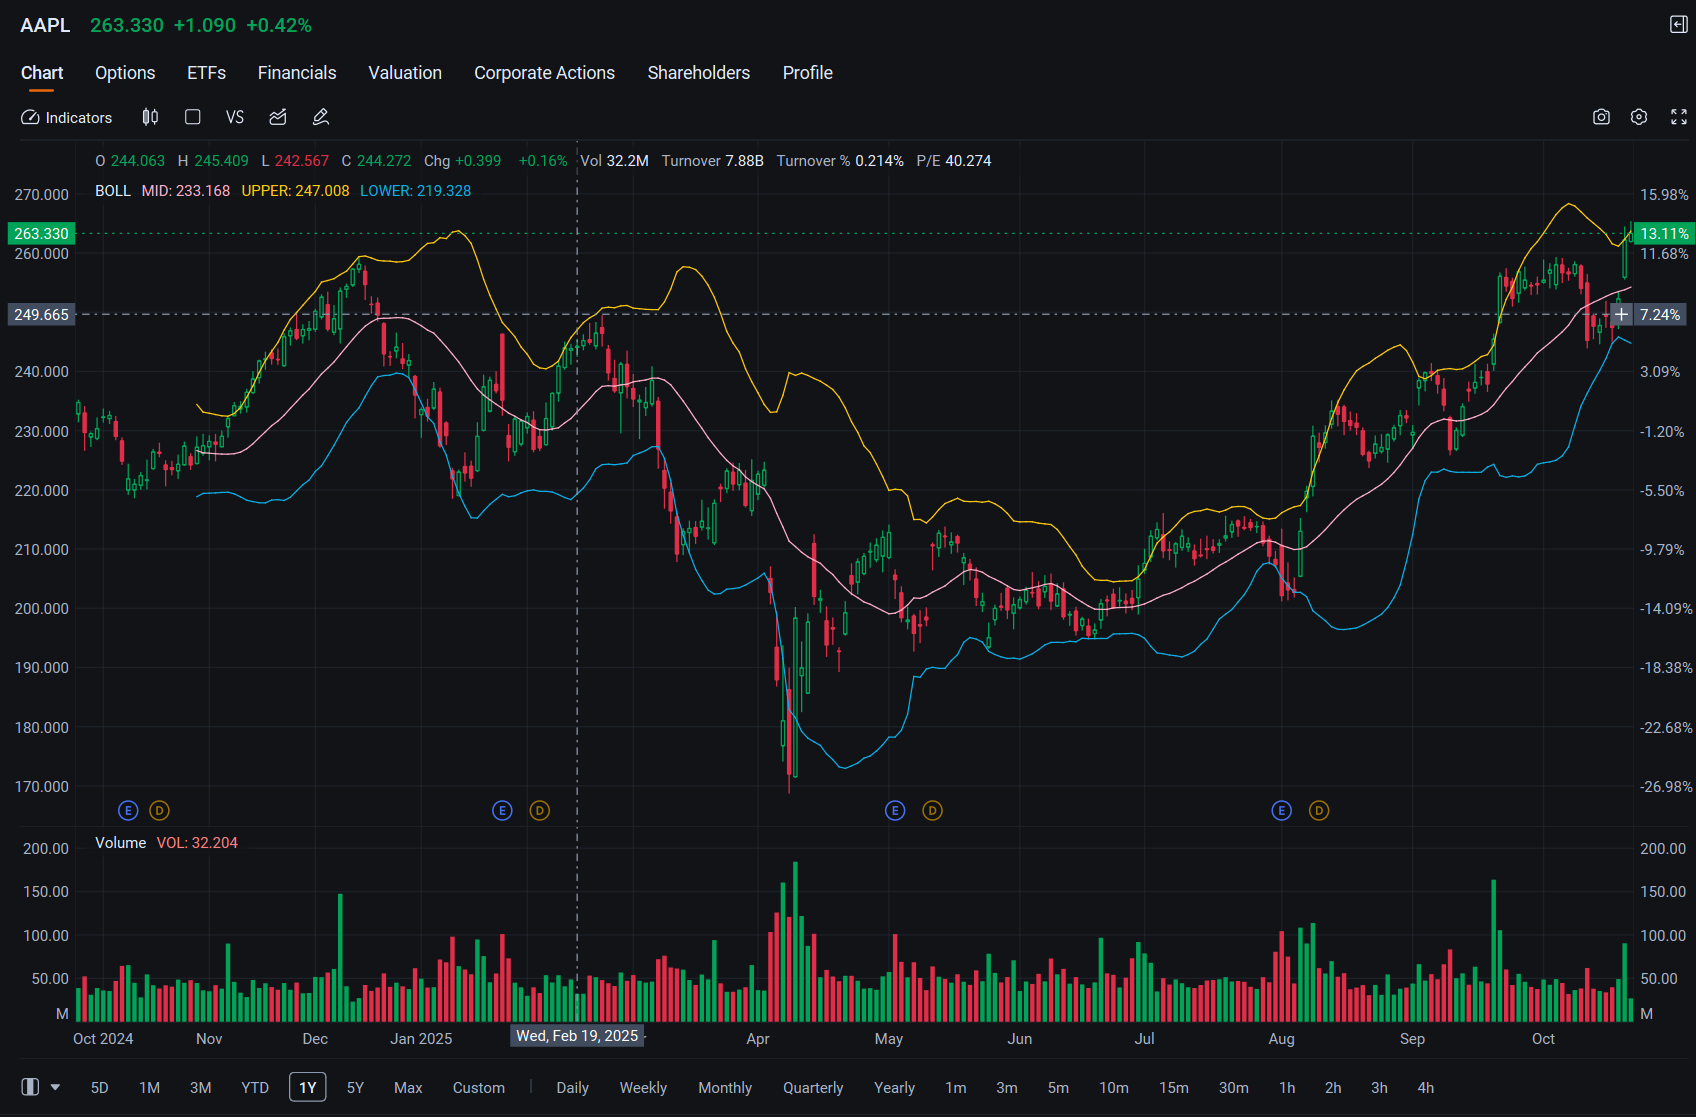Open the Valuation tab

(x=405, y=73)
